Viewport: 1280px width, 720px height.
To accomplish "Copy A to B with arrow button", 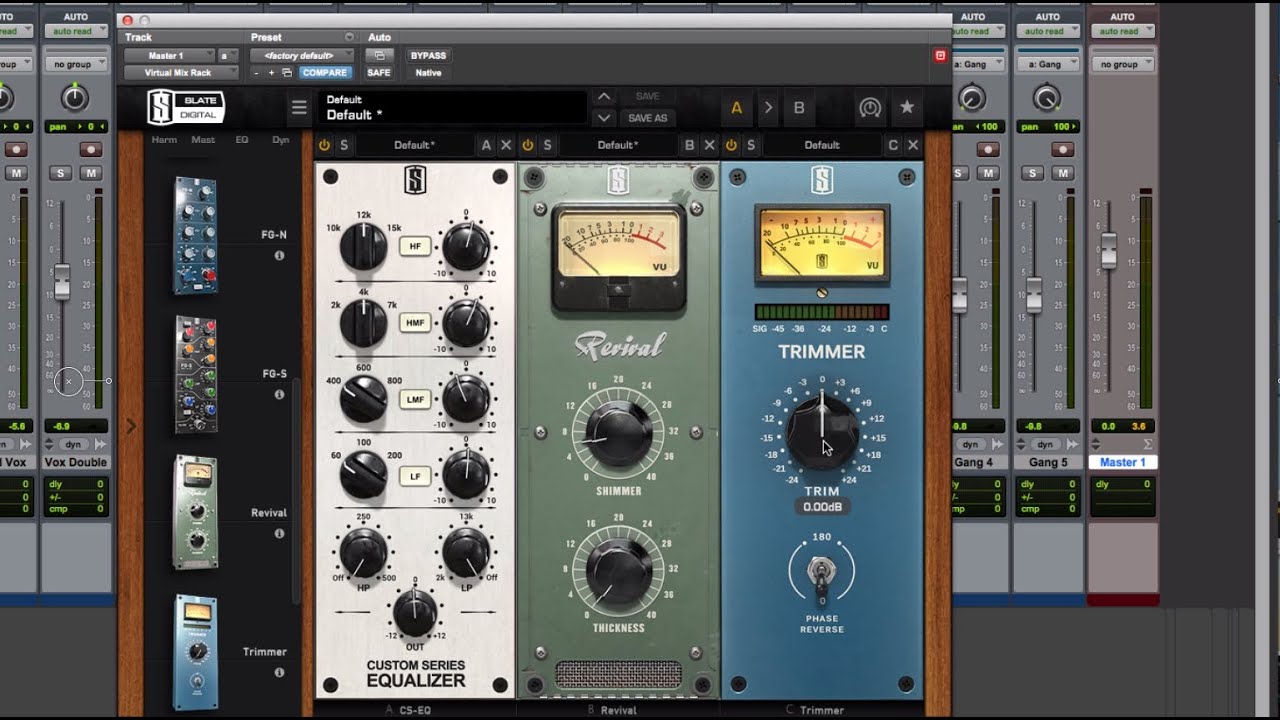I will coord(768,108).
